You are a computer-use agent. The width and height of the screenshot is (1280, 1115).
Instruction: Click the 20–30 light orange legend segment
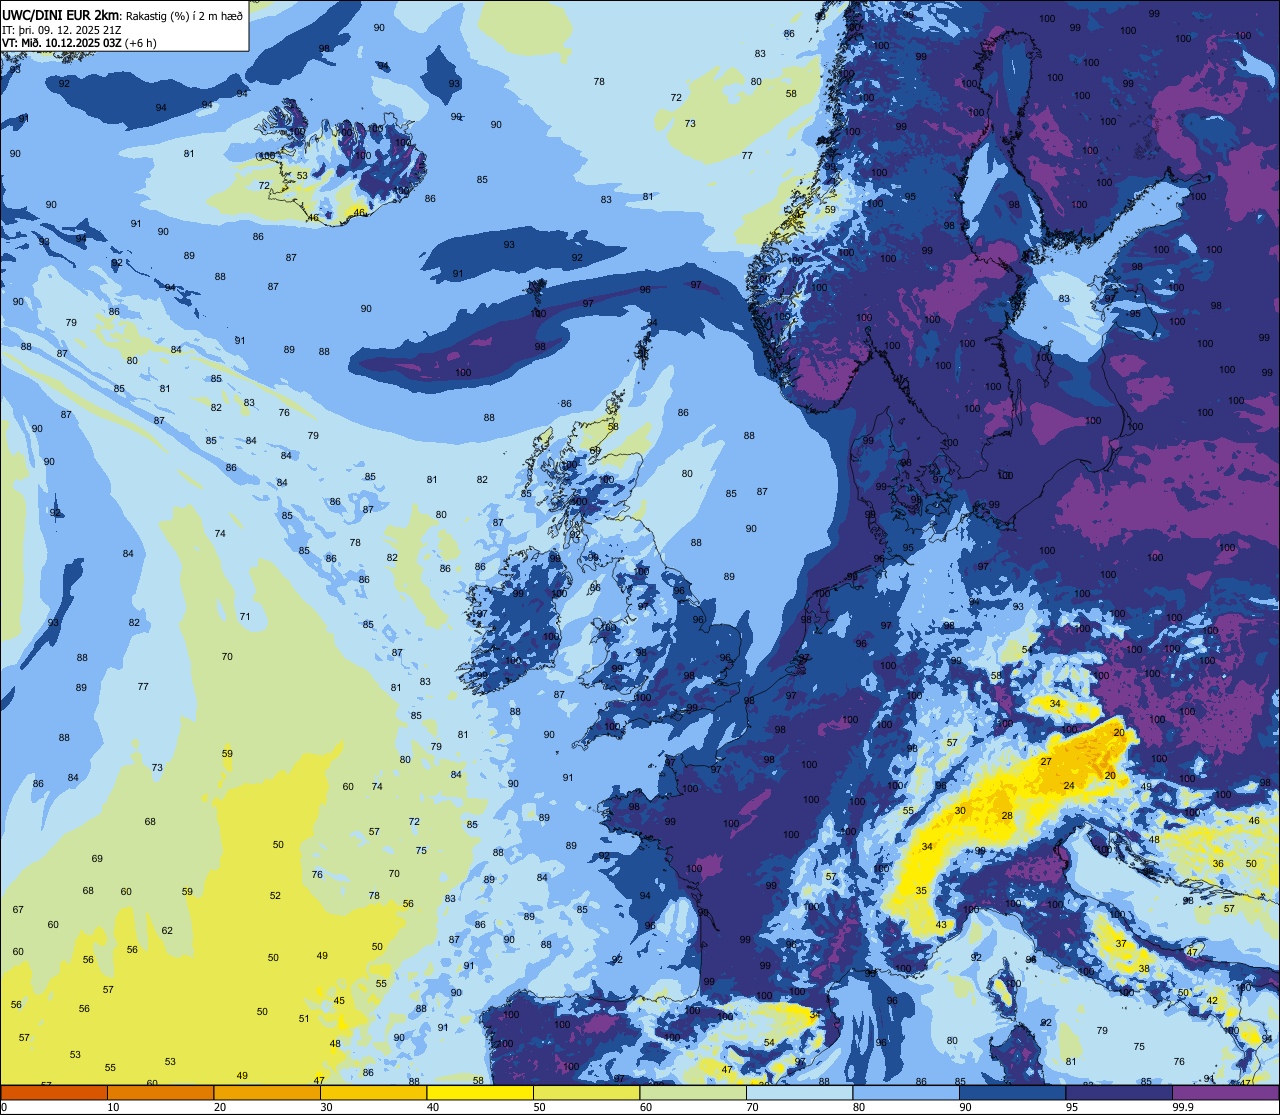[x=267, y=1092]
